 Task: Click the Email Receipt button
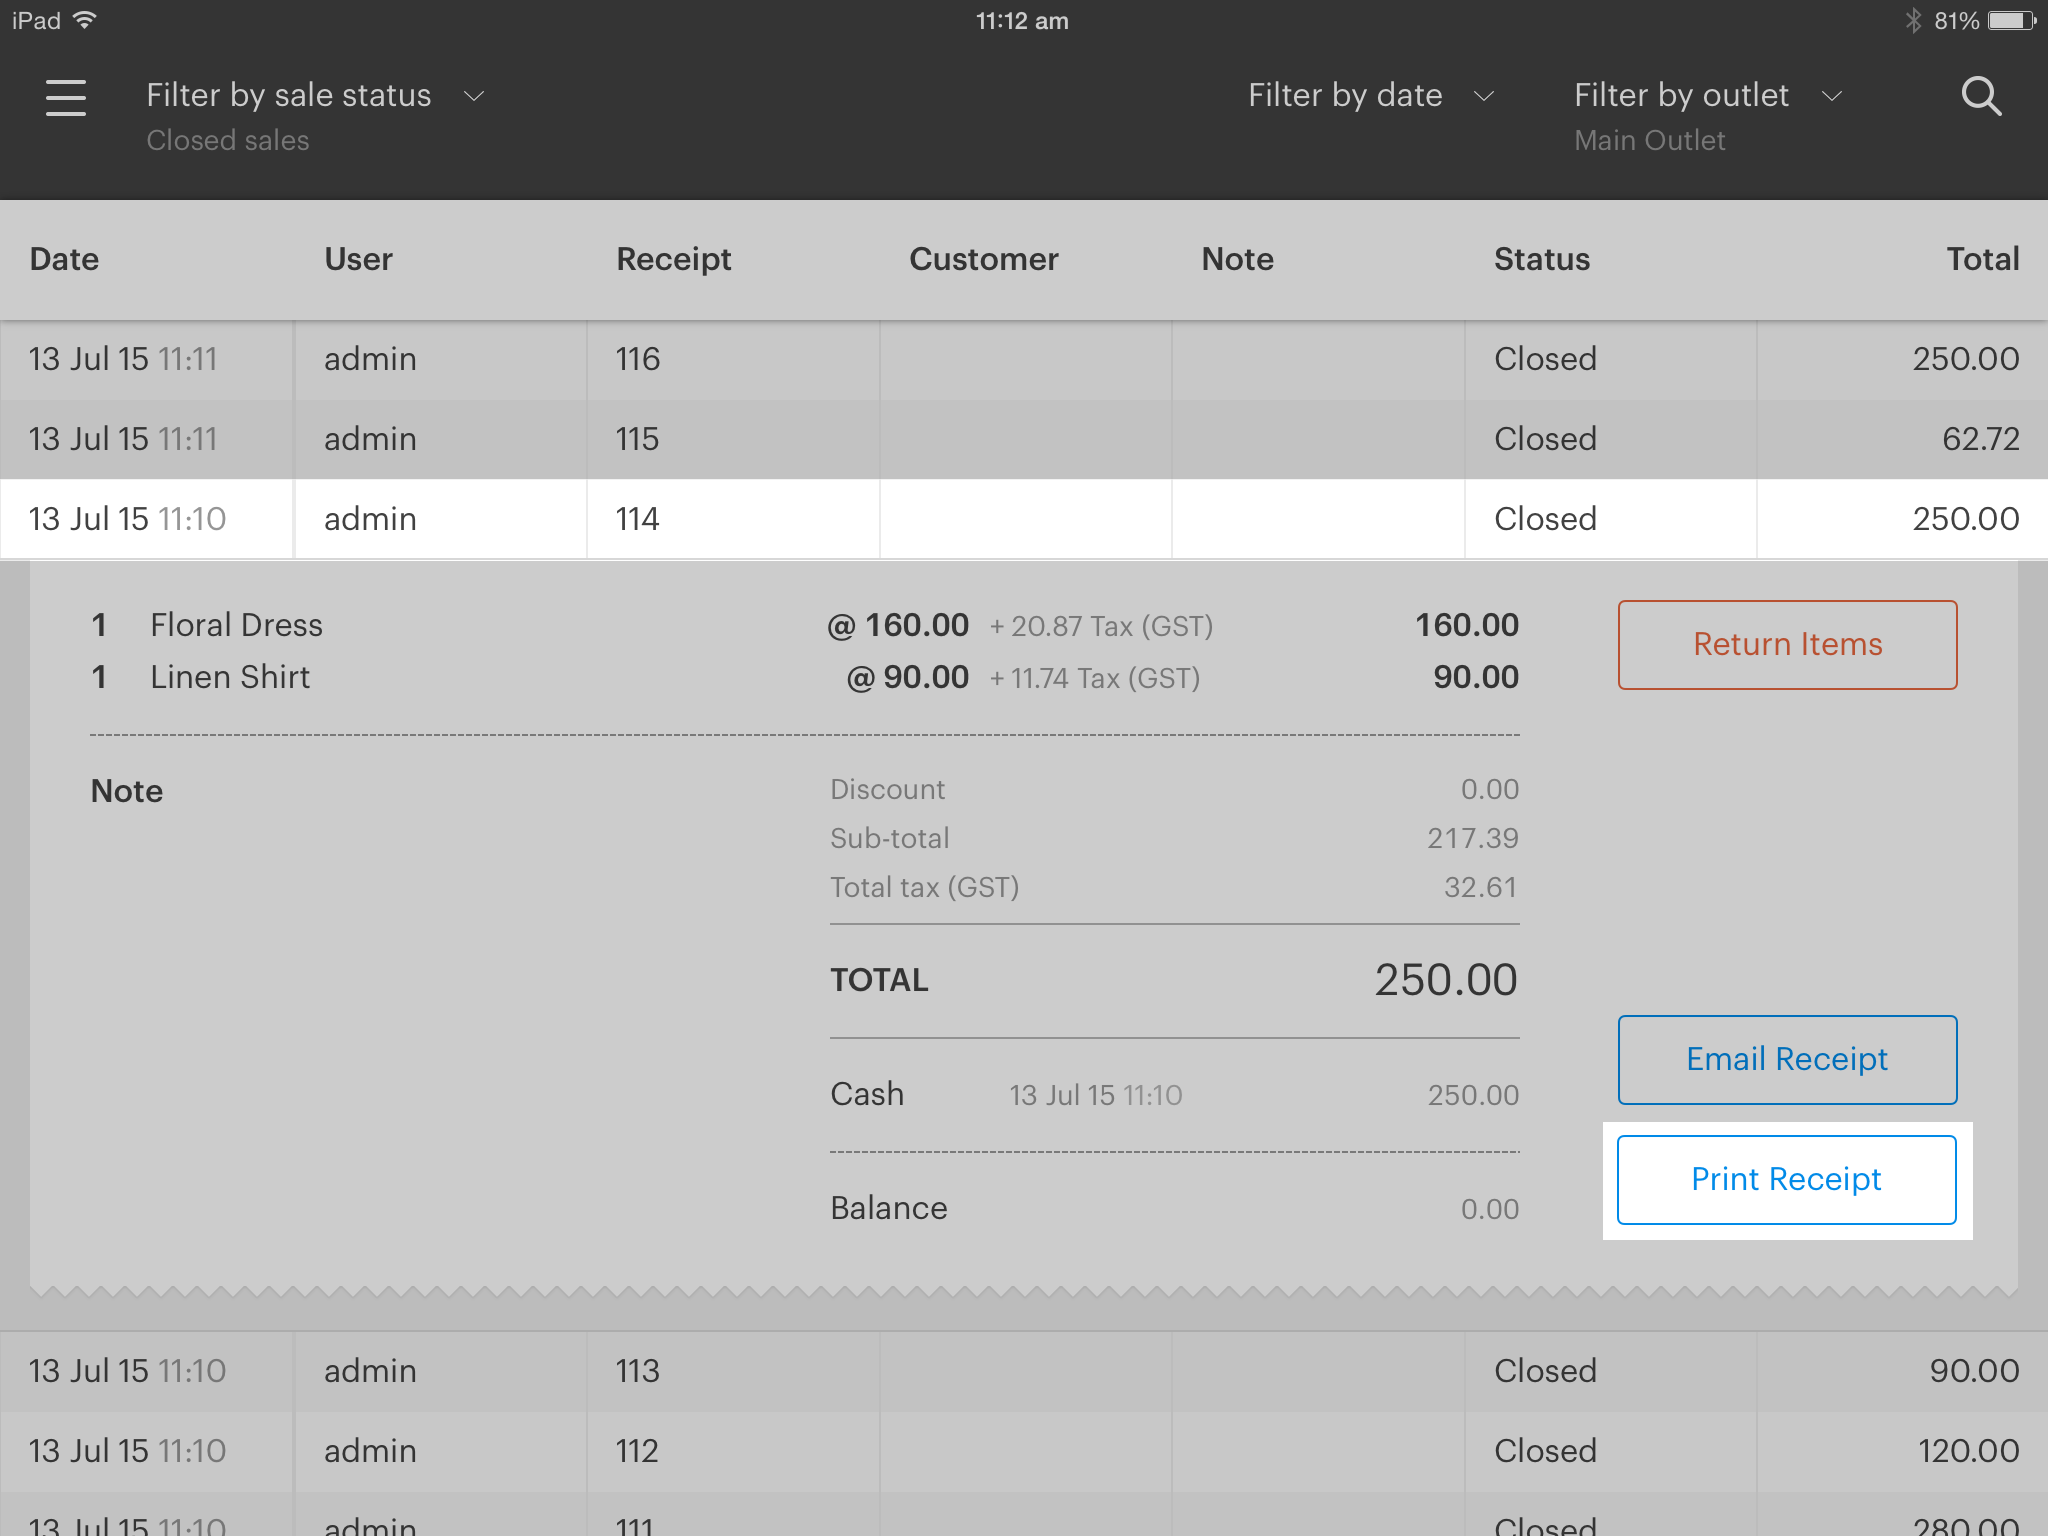coord(1786,1059)
